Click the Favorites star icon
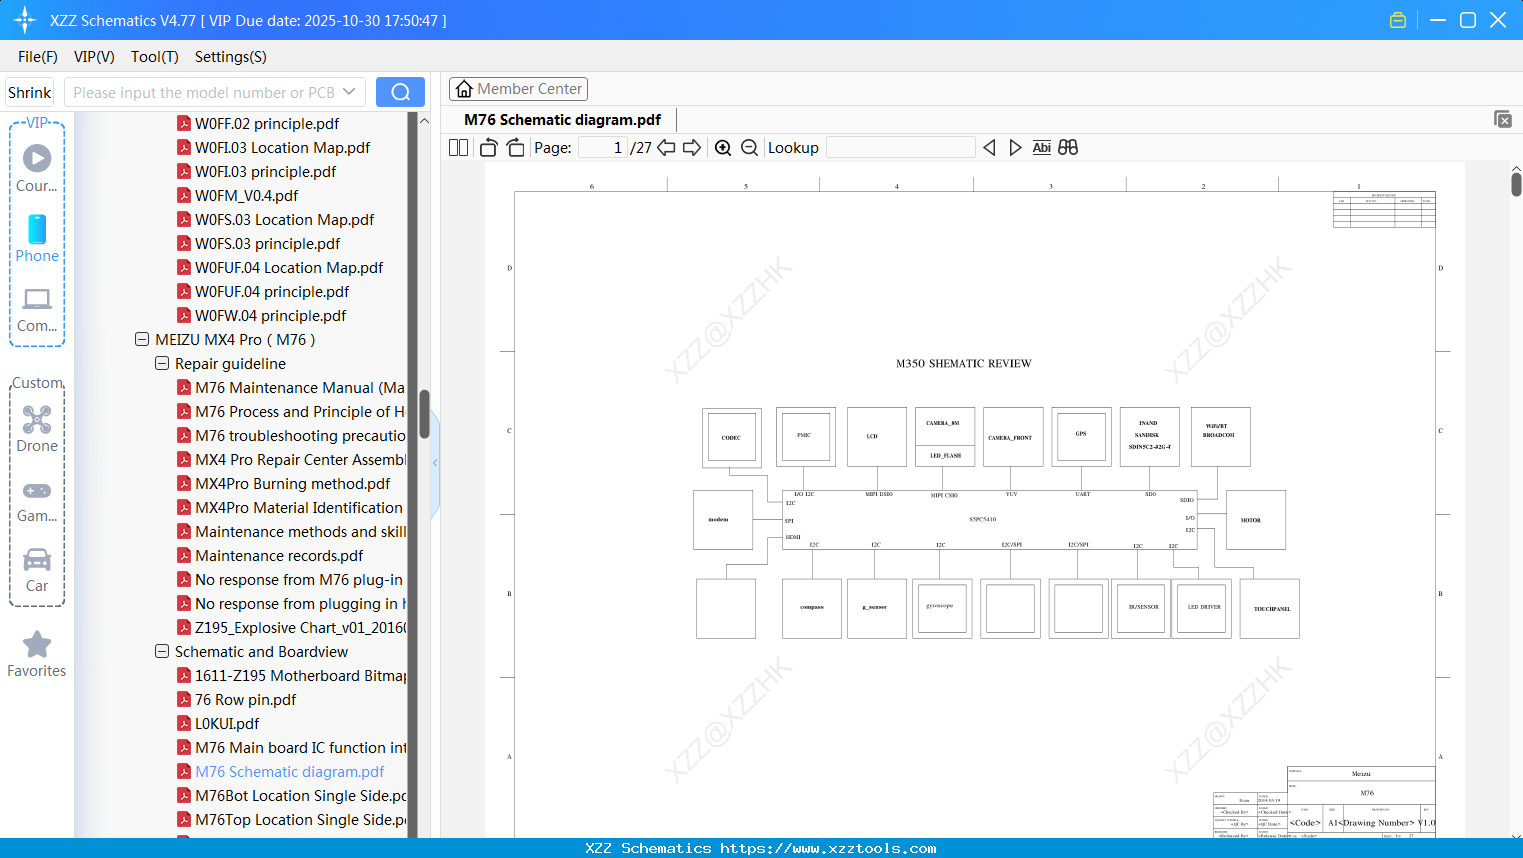This screenshot has width=1523, height=858. tap(36, 647)
